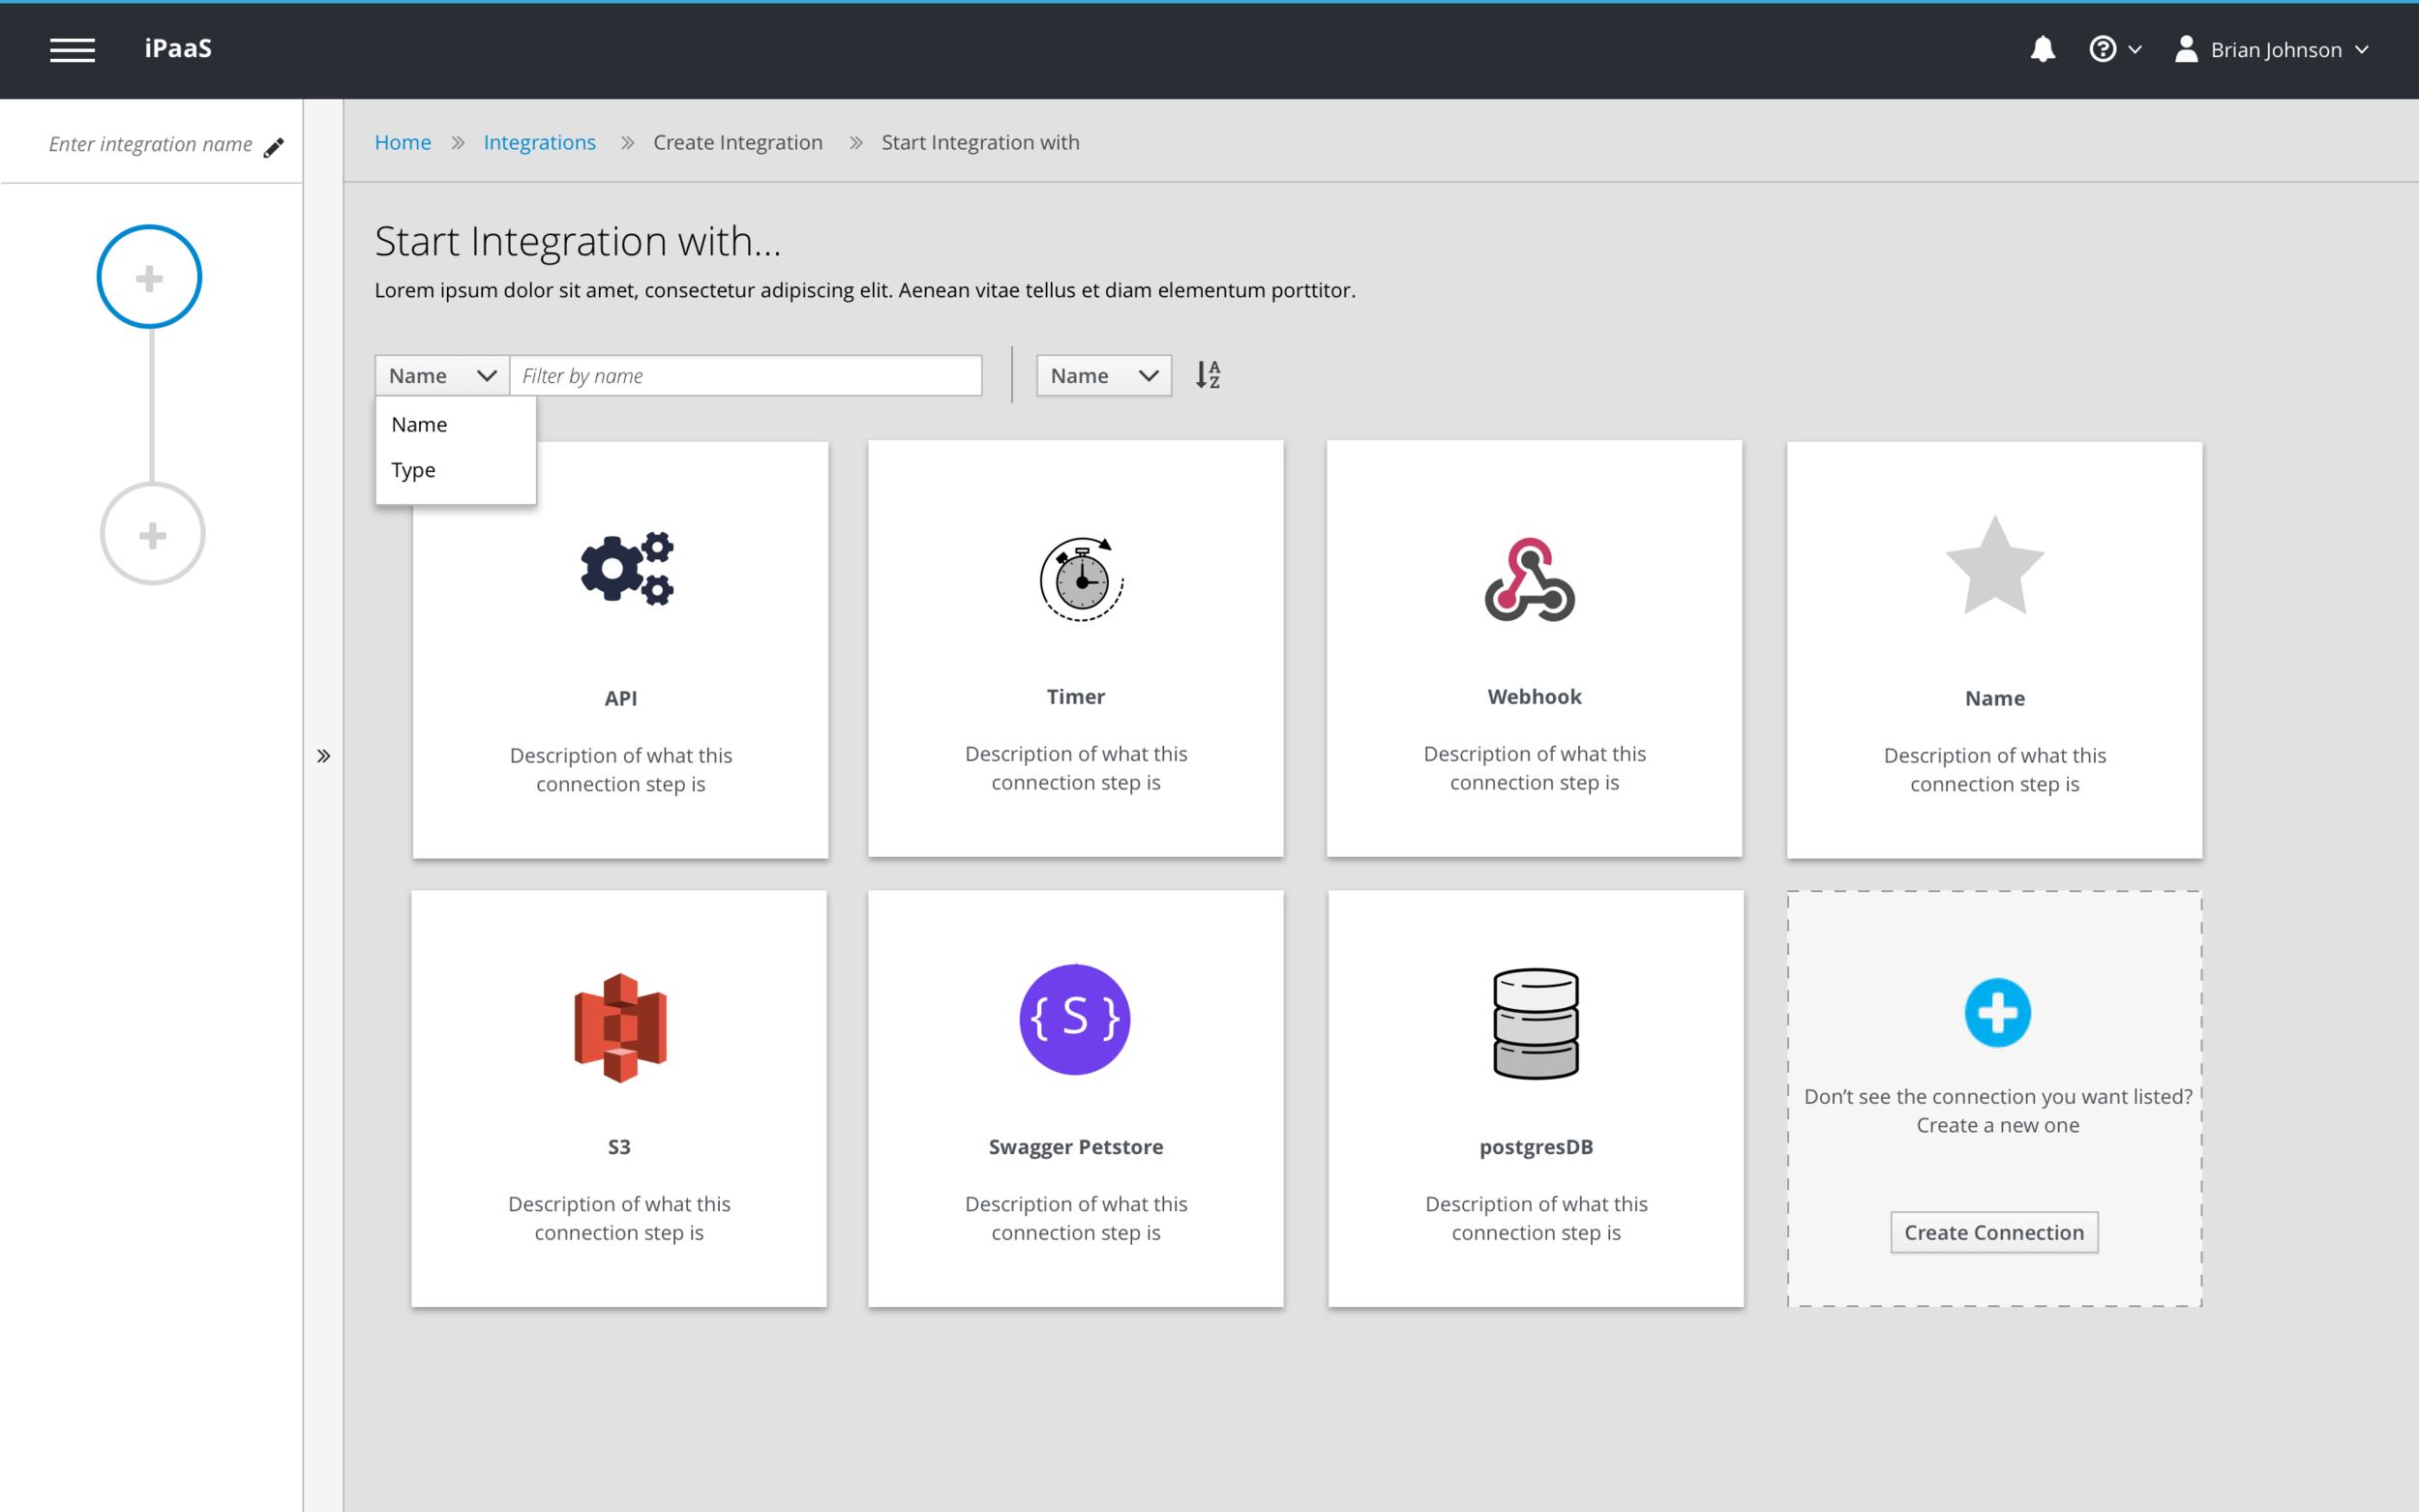Expand the sidebar with double chevron
The width and height of the screenshot is (2419, 1512).
[324, 756]
